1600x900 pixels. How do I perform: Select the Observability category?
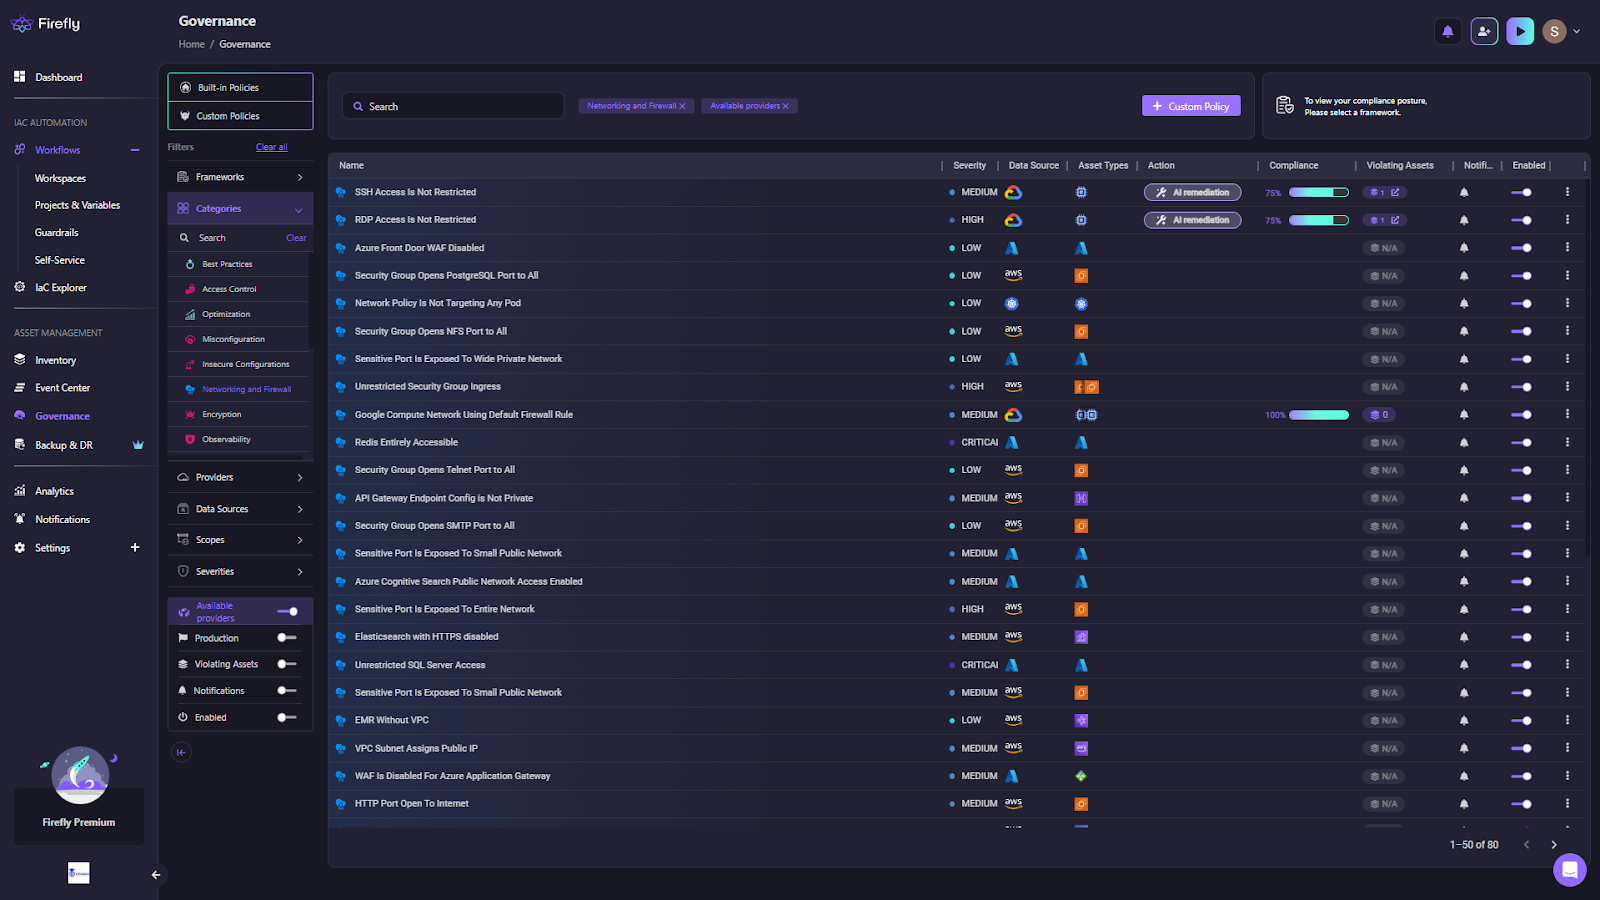(x=226, y=439)
